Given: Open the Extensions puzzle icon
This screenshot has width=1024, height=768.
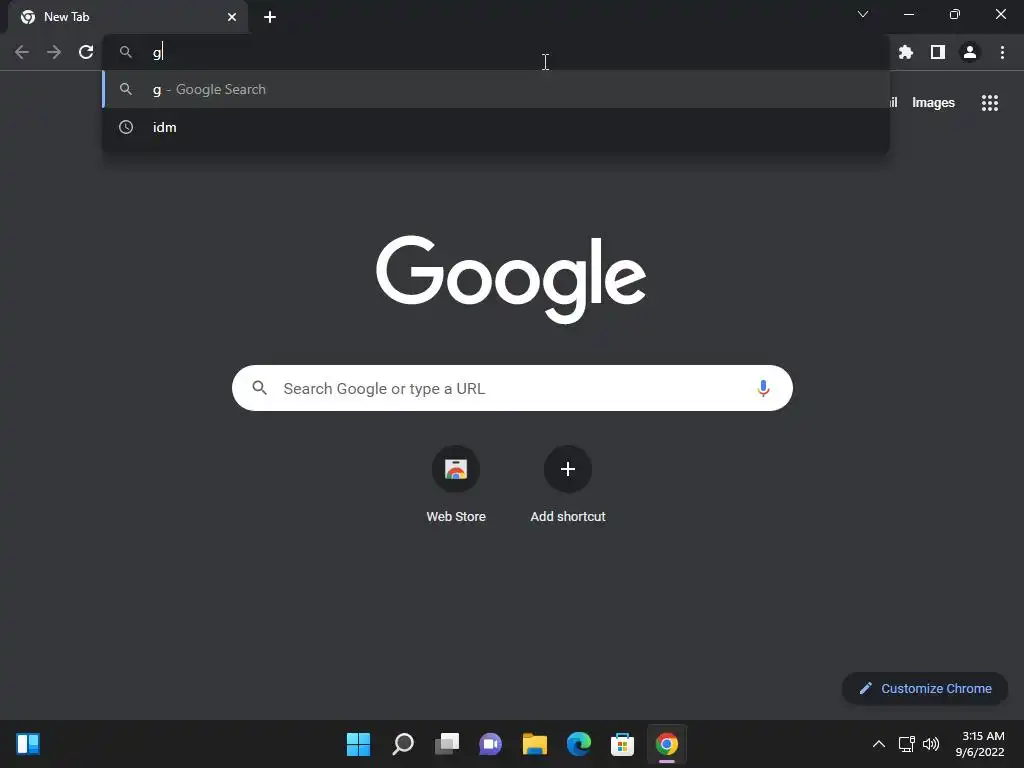Looking at the screenshot, I should [x=906, y=52].
